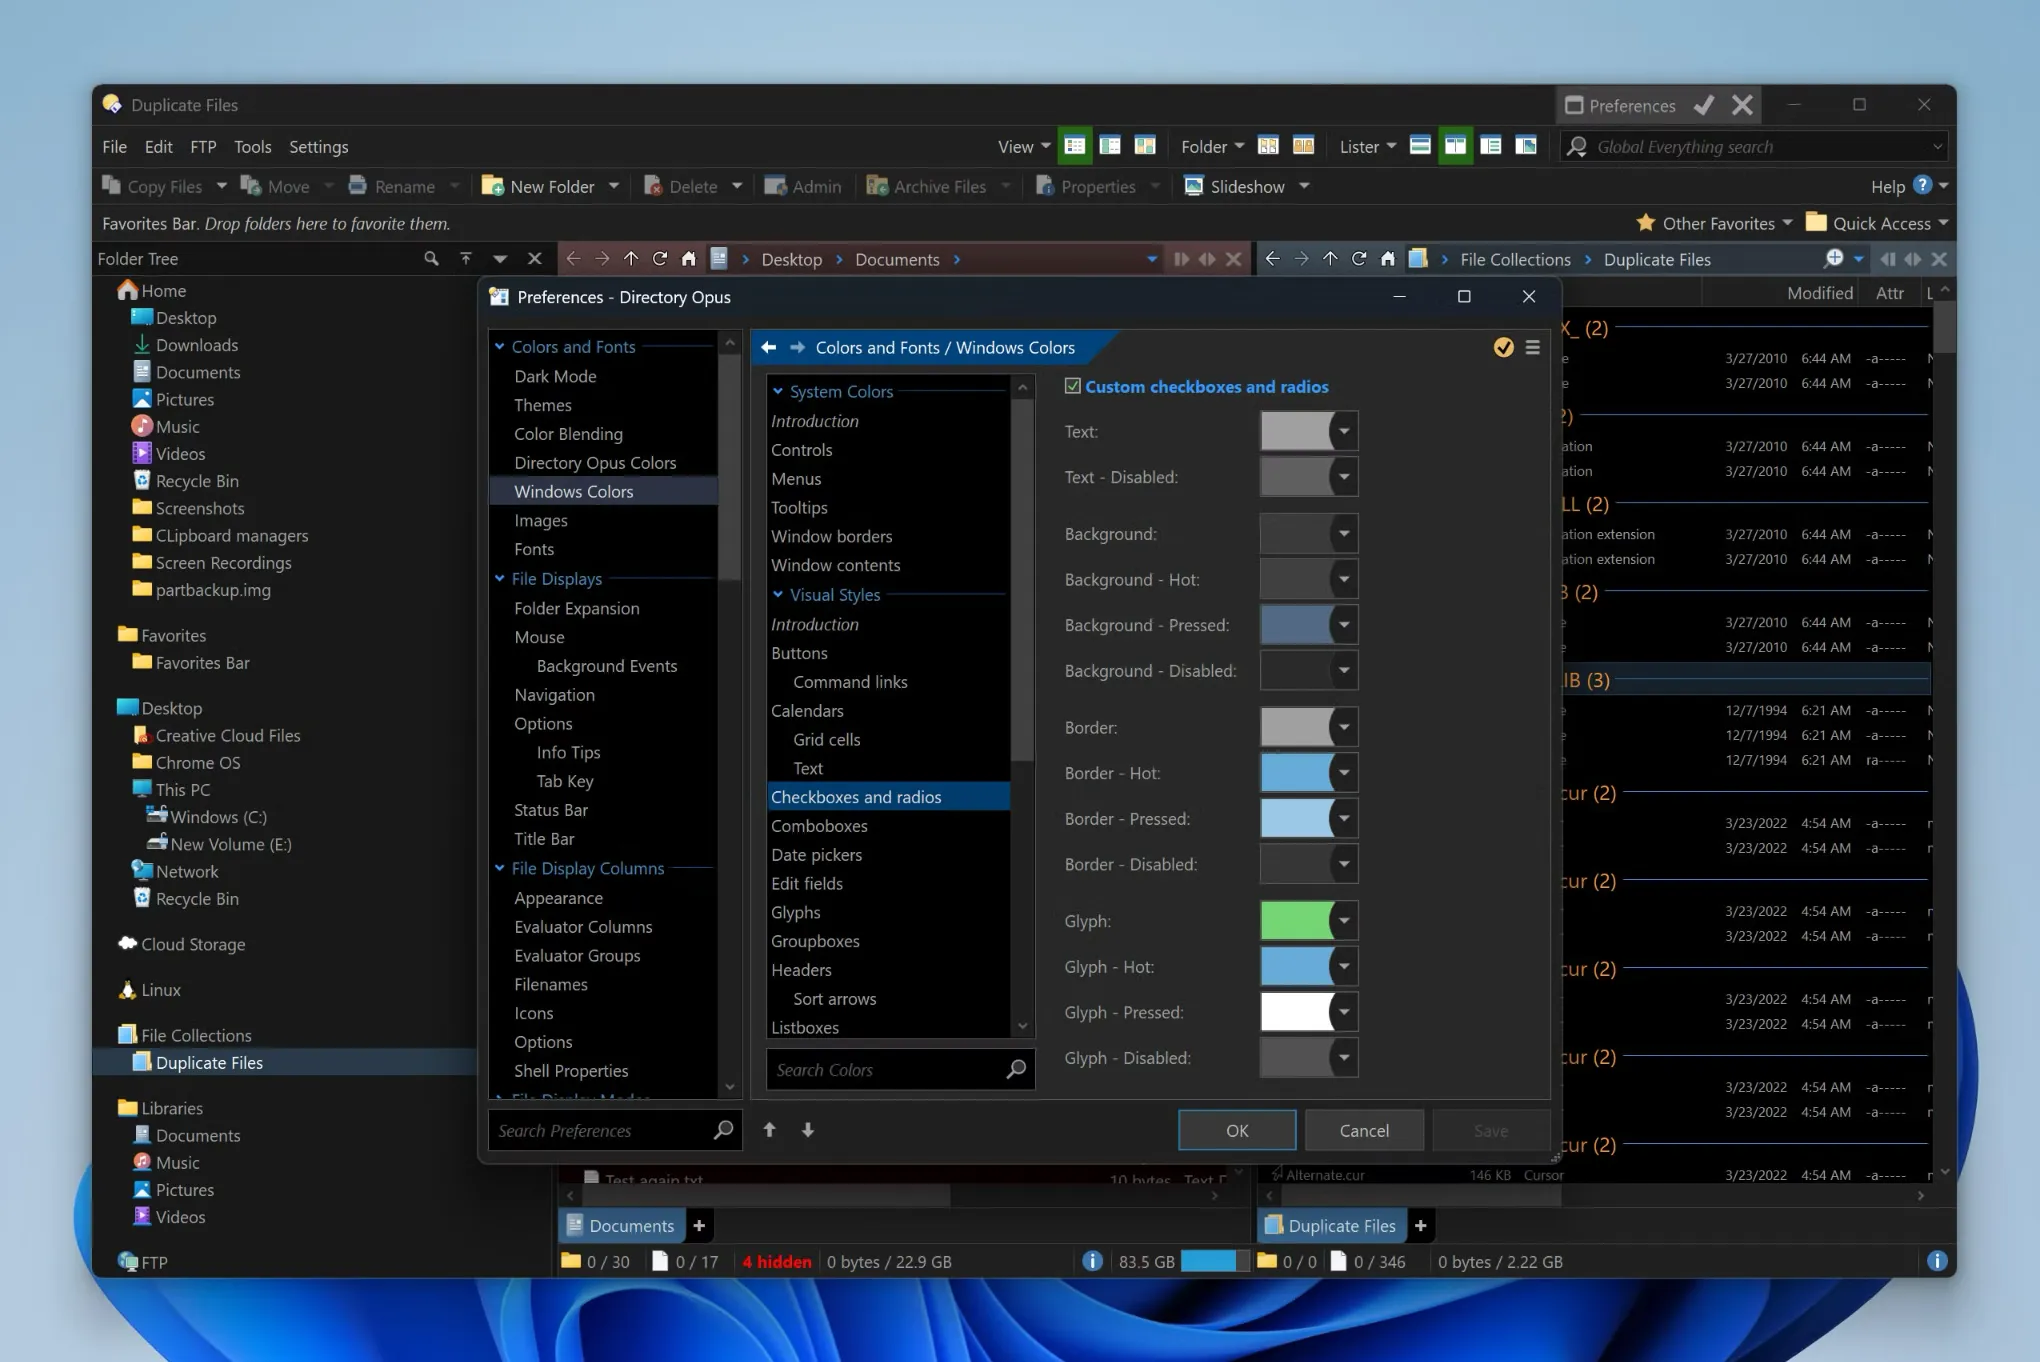Click the New Folder icon
Viewport: 2040px width, 1362px height.
492,186
